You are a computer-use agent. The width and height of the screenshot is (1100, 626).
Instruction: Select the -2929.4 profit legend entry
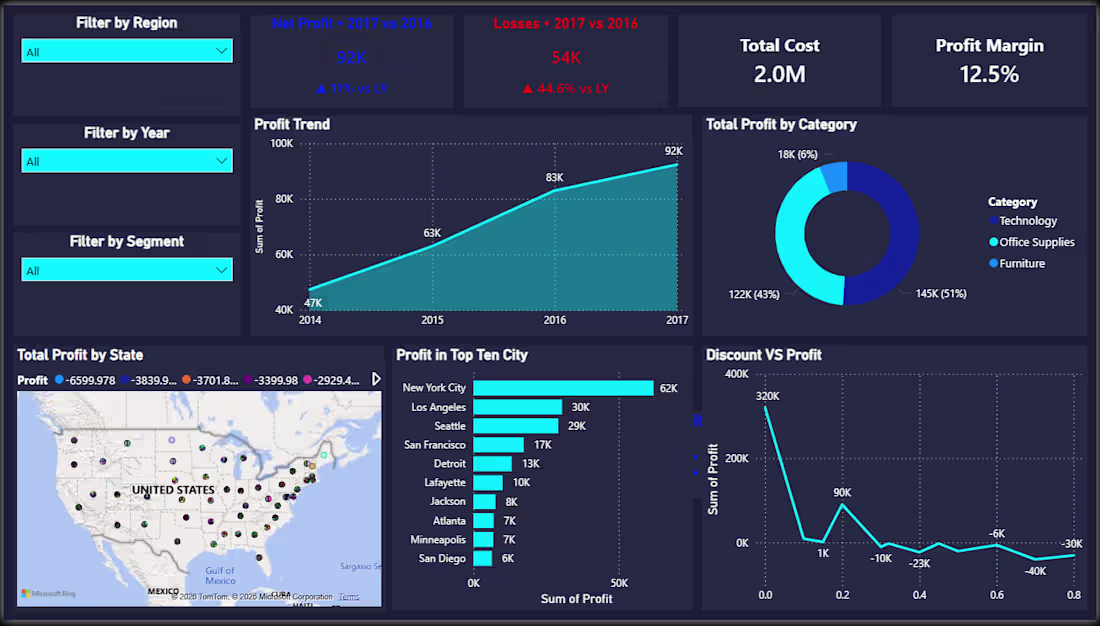331,380
